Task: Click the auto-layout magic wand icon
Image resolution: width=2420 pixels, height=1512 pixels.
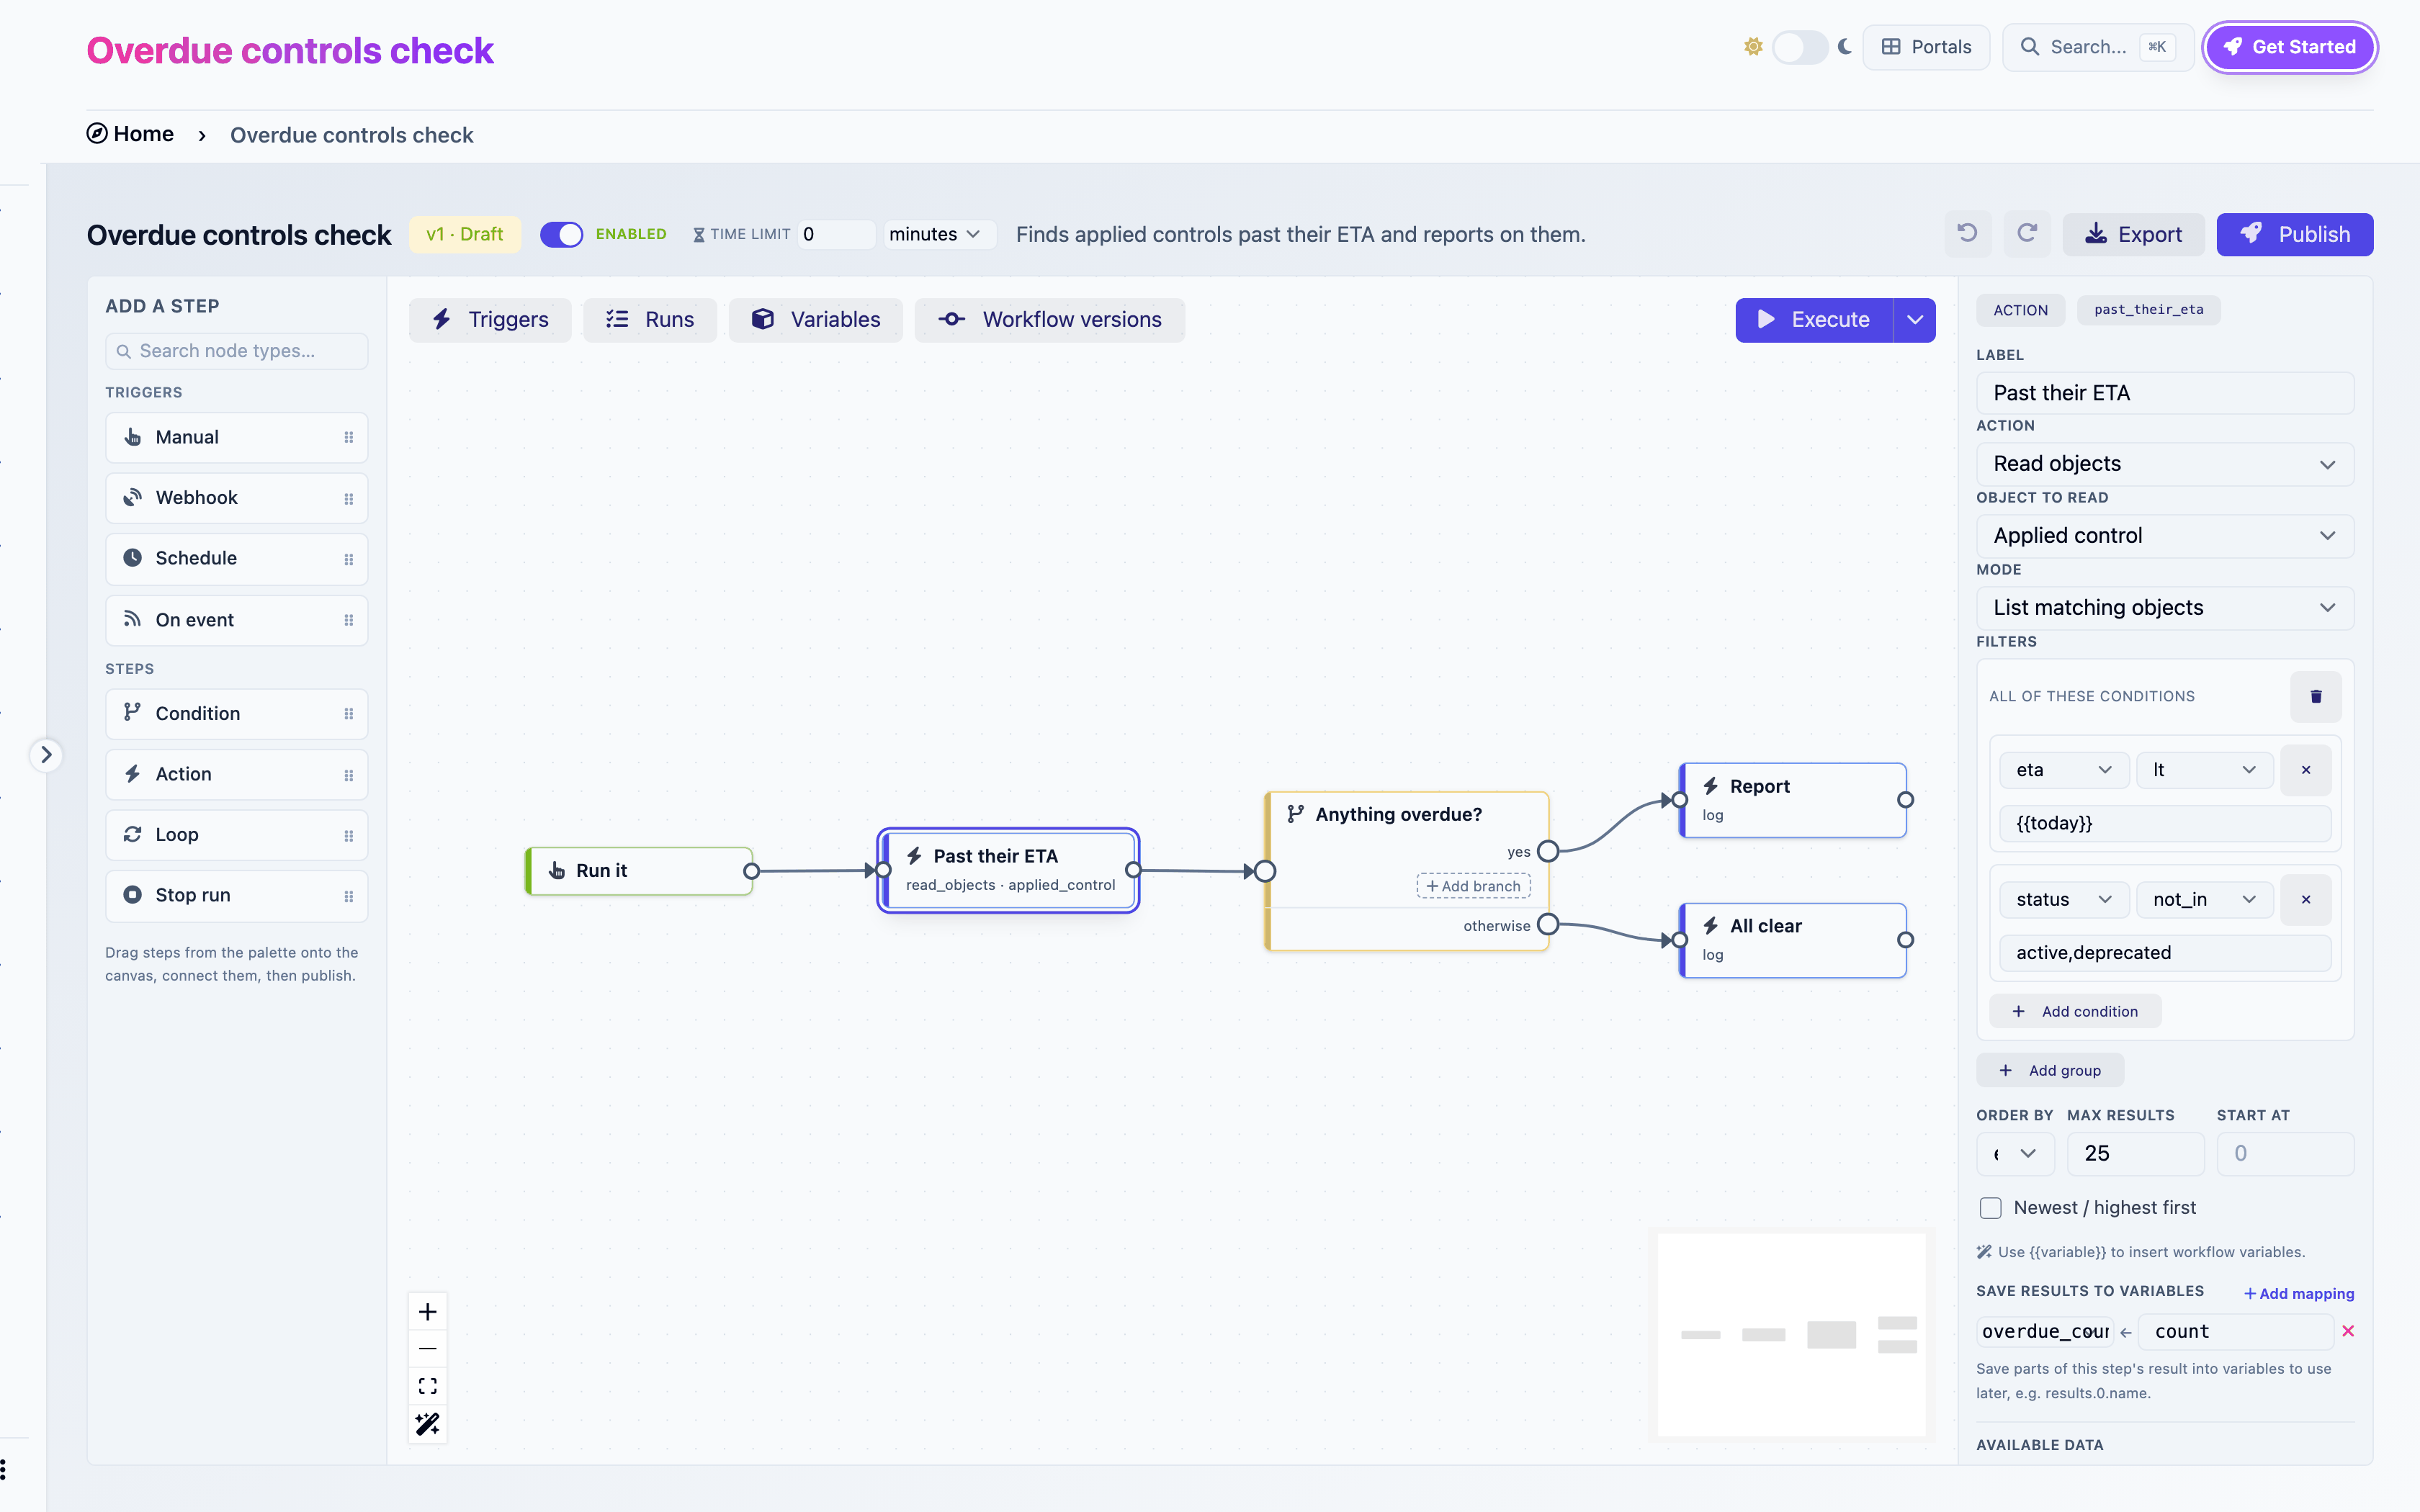Action: pyautogui.click(x=428, y=1423)
